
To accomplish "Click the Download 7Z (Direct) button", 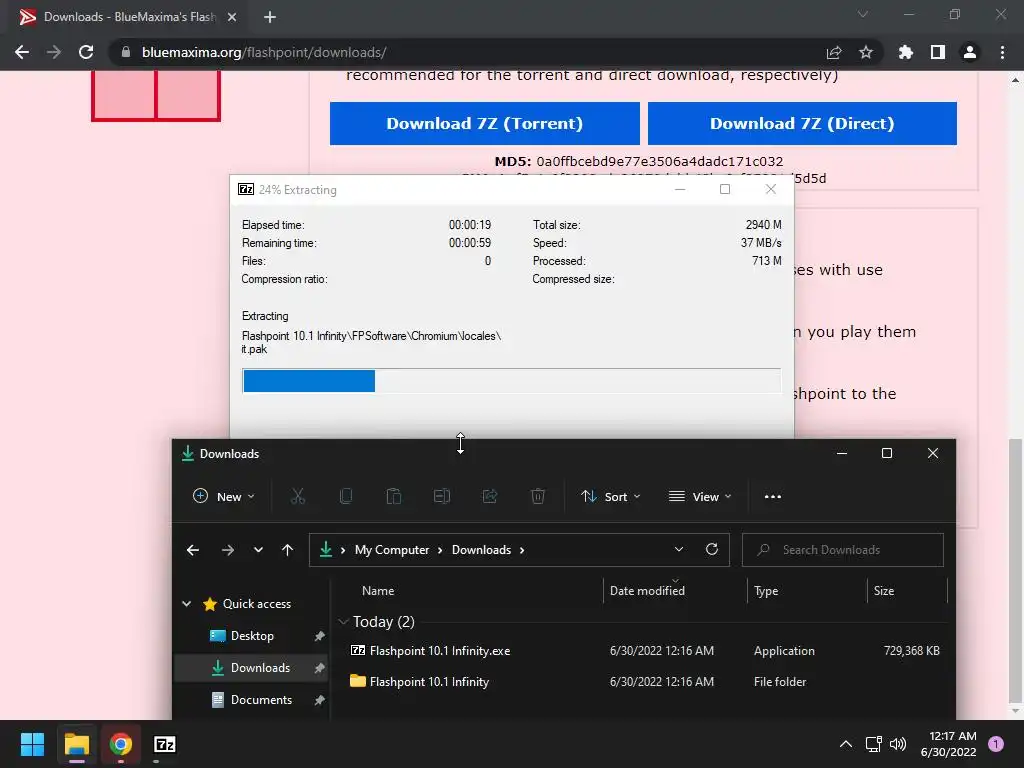I will [x=802, y=123].
